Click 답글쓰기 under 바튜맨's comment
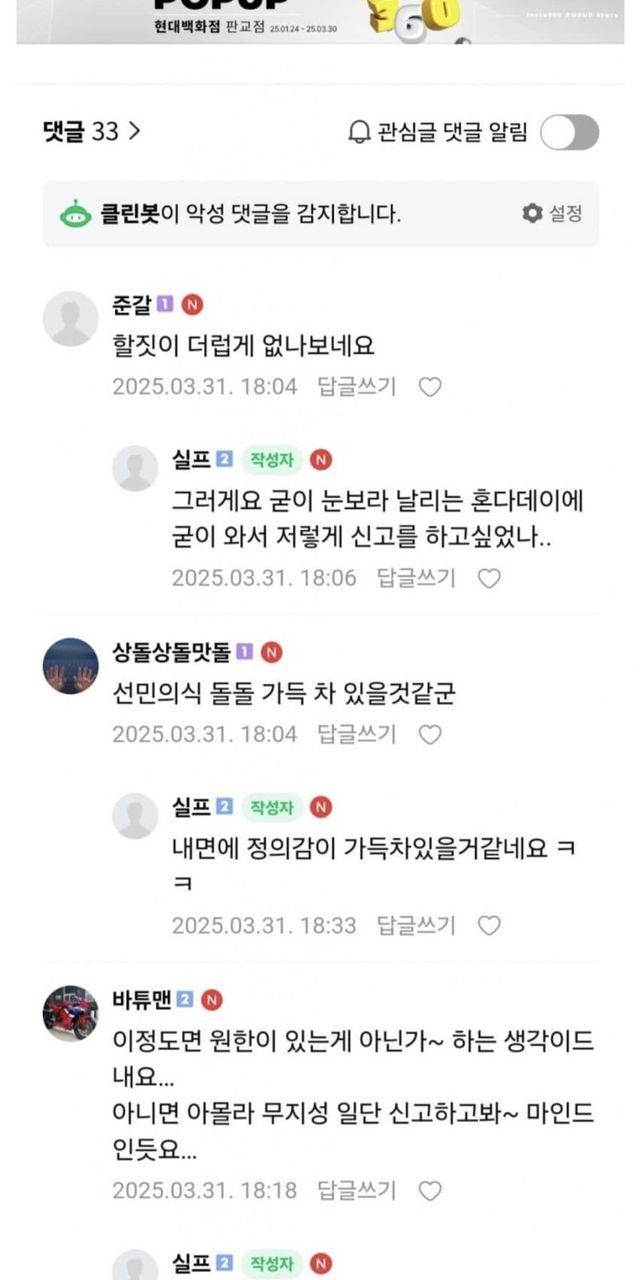 coord(357,1191)
